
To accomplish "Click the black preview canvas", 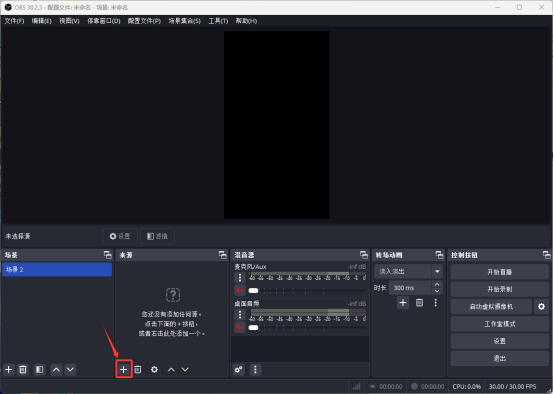I will point(277,125).
